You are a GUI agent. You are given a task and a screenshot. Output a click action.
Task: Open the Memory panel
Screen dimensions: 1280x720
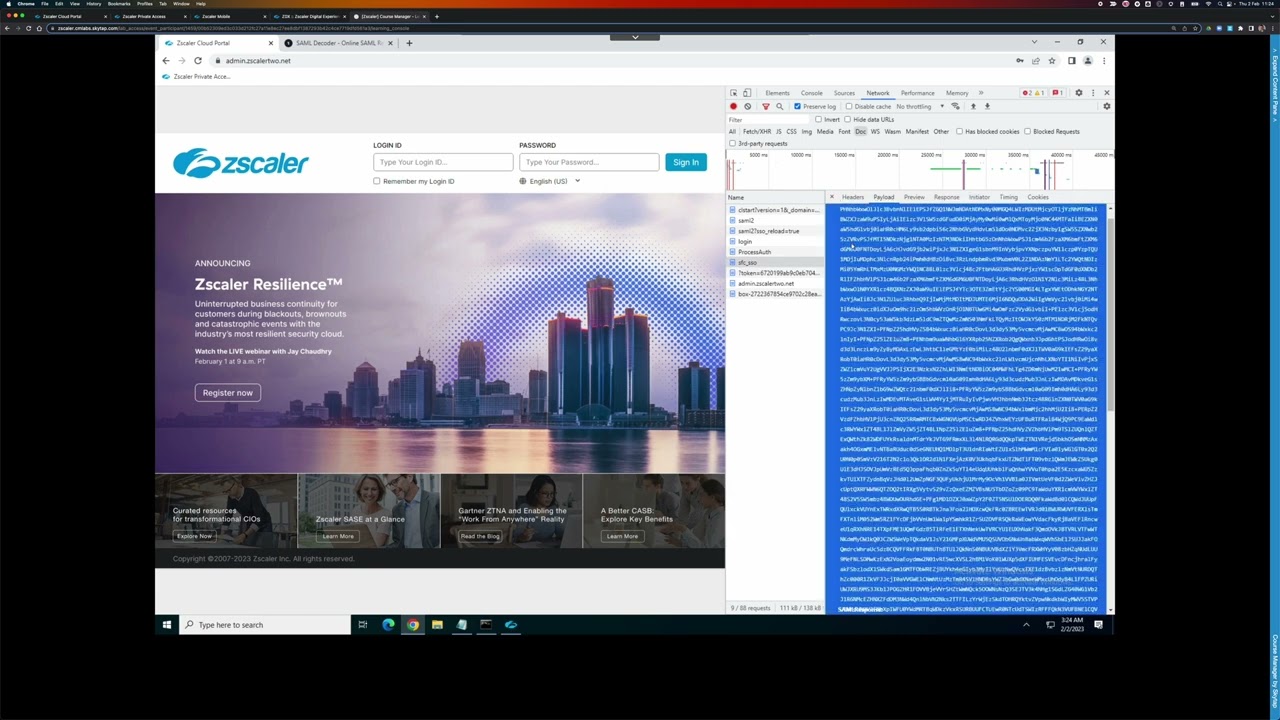click(x=957, y=93)
